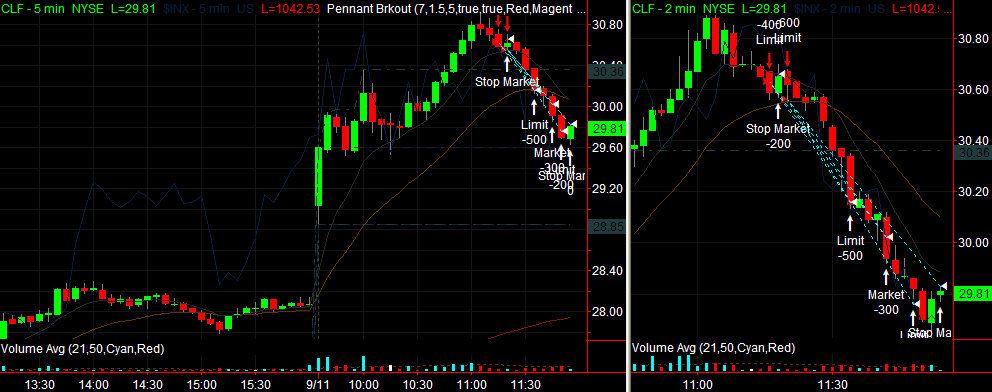Click the 10:30 time axis label

pyautogui.click(x=418, y=384)
